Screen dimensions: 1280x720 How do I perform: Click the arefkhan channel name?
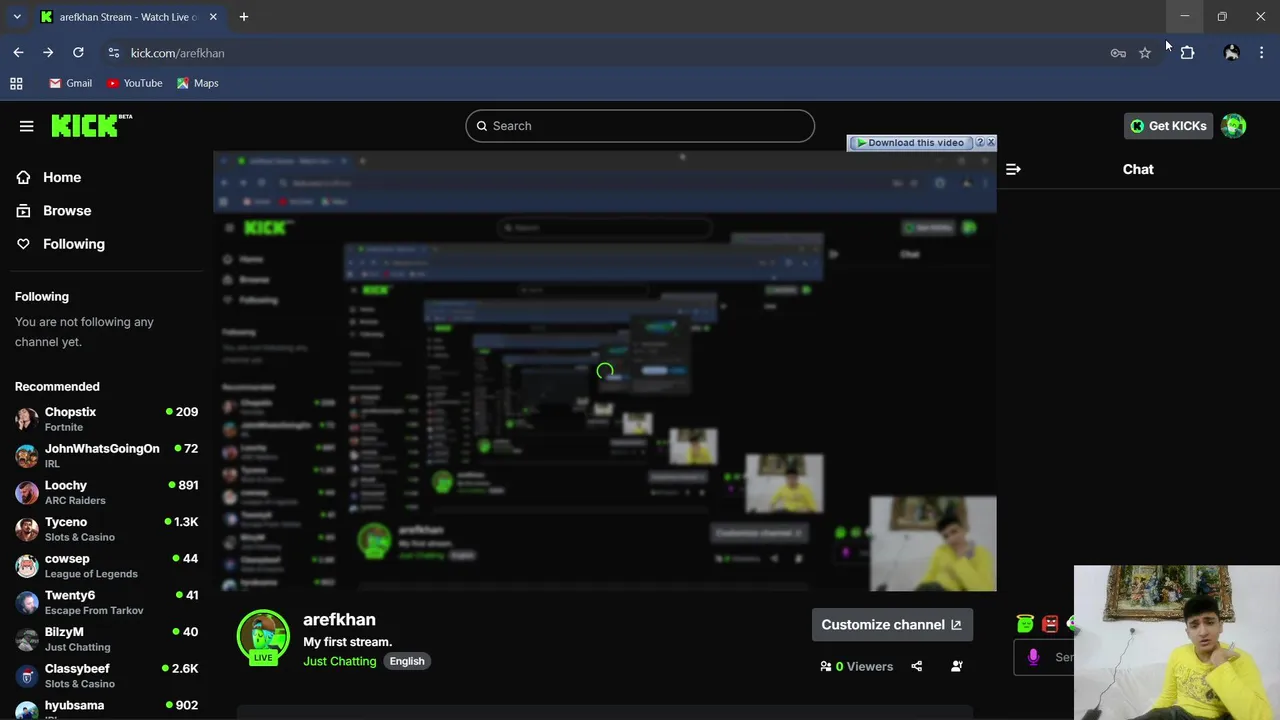click(339, 620)
